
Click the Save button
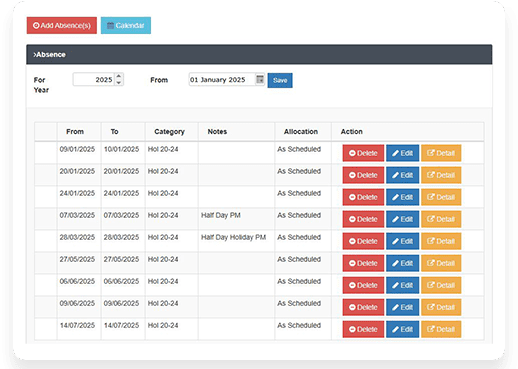280,80
